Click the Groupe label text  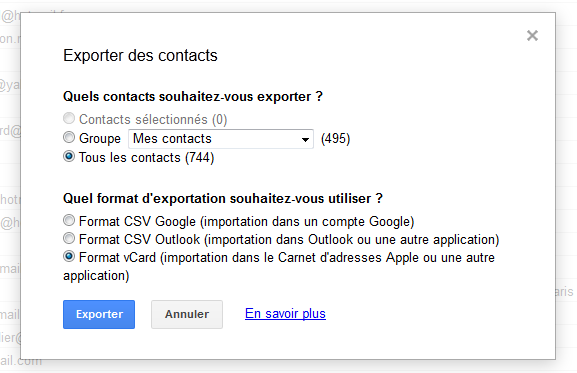(100, 139)
